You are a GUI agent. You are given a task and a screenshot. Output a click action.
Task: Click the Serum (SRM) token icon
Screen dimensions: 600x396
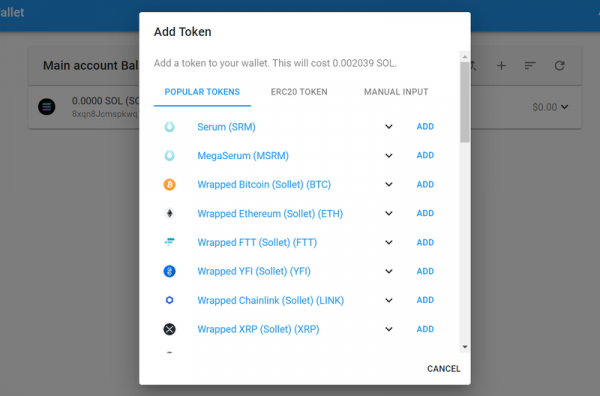[170, 127]
